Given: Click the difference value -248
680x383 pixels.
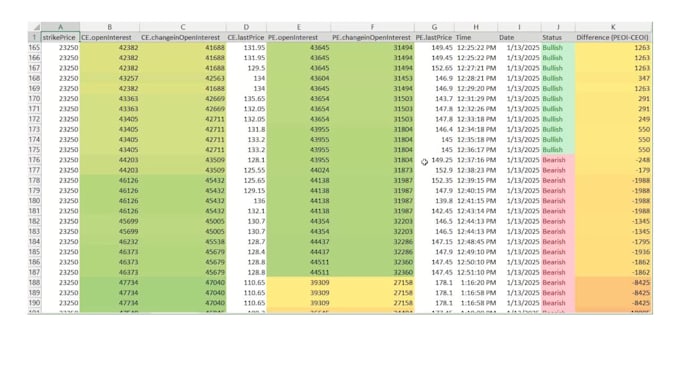Looking at the screenshot, I should [x=613, y=160].
